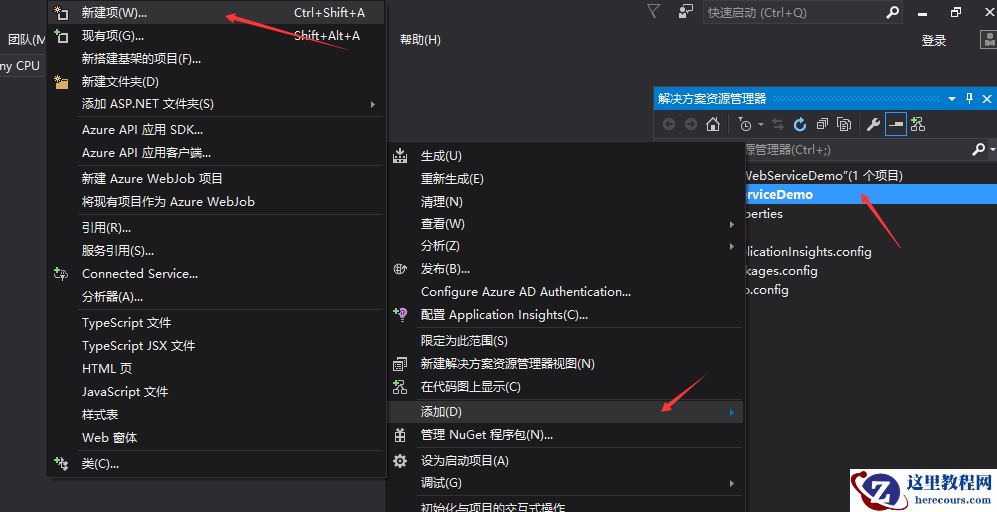The image size is (997, 512).
Task: Toggle Show All Files in Solution Explorer
Action: (844, 124)
